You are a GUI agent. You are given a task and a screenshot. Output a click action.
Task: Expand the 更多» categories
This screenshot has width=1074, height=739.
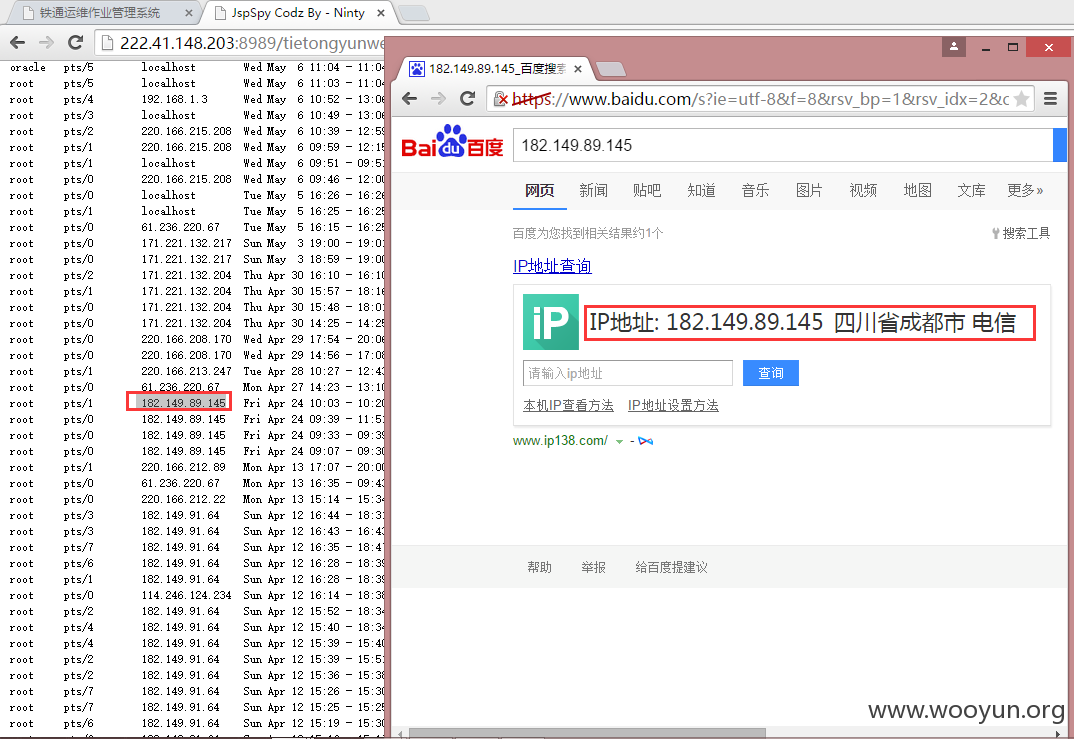click(x=1025, y=190)
